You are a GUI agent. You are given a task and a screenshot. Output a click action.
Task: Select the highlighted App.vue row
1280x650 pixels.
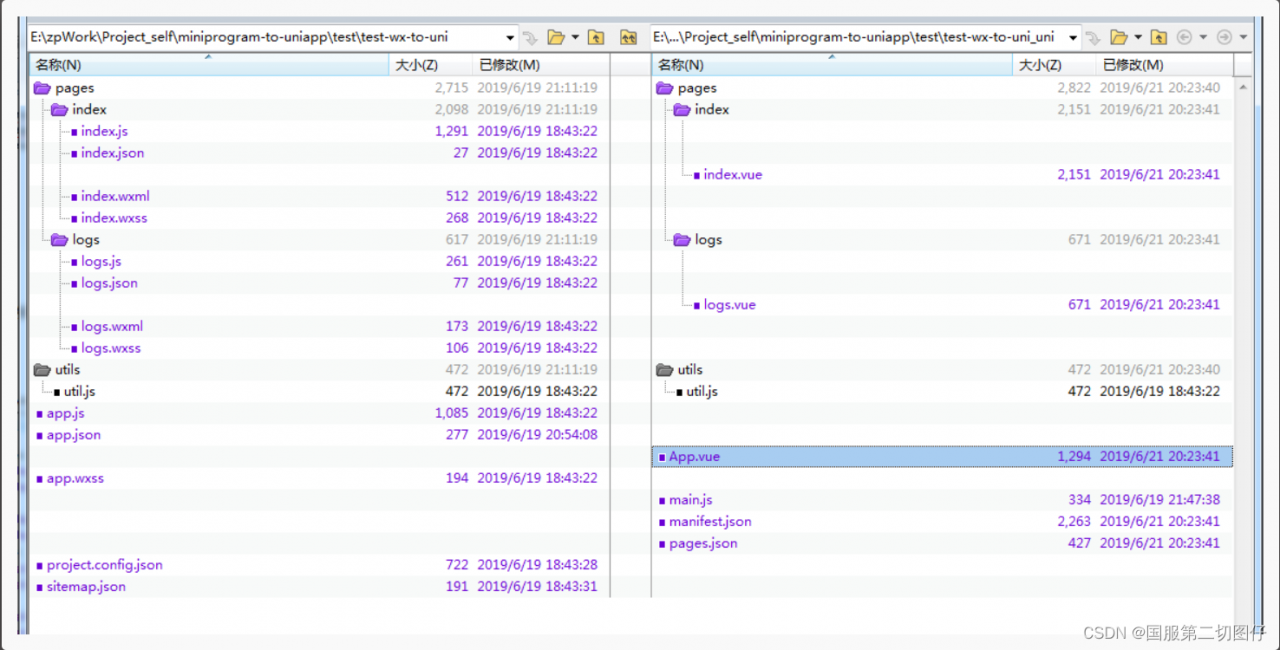pos(942,456)
